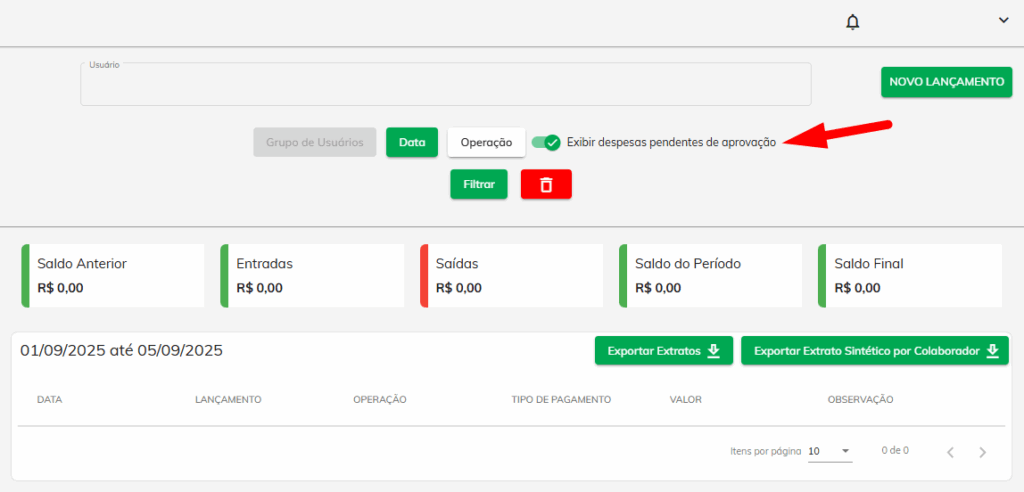Click download icon in Exportar Extratos

pyautogui.click(x=714, y=351)
